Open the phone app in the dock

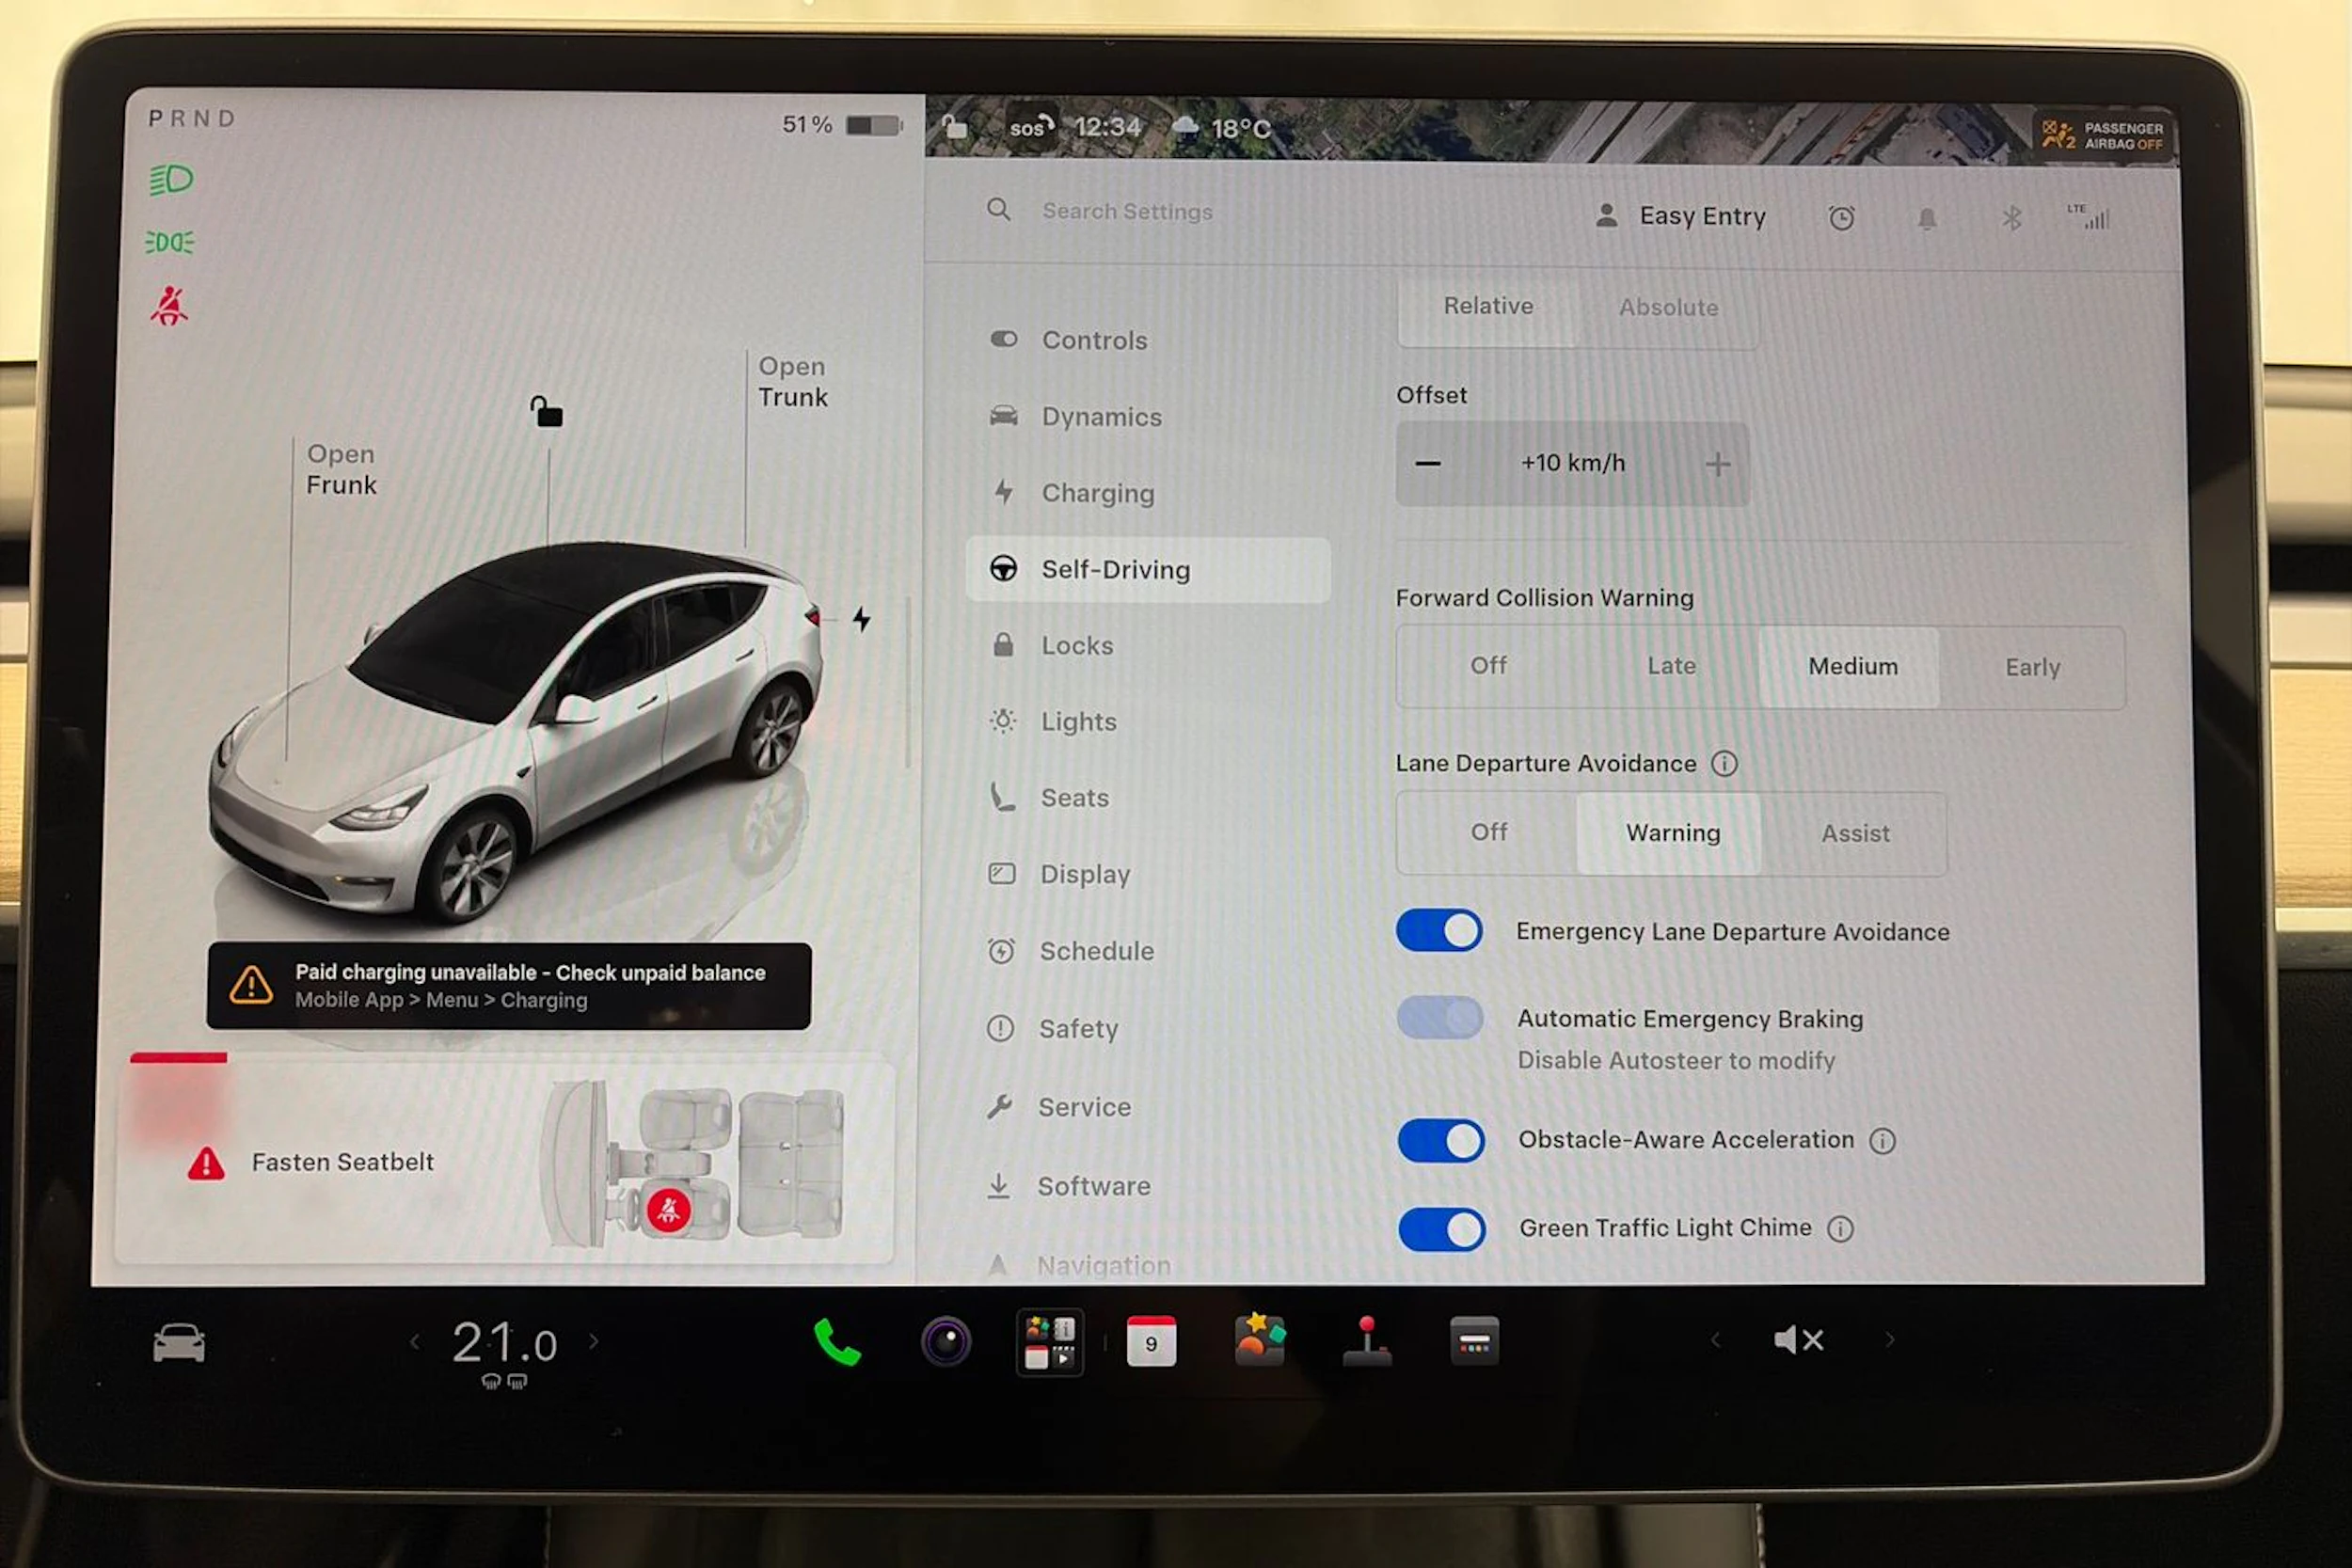pos(837,1342)
